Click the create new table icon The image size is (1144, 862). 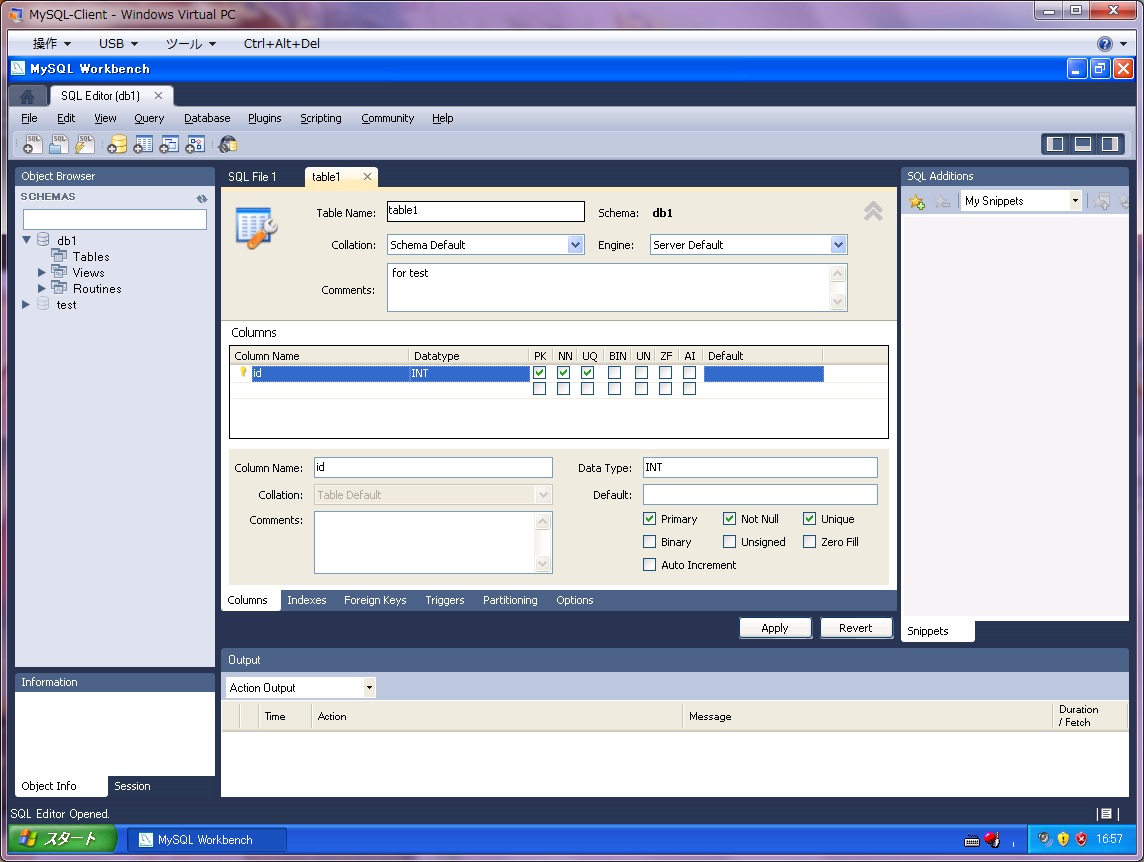point(143,144)
